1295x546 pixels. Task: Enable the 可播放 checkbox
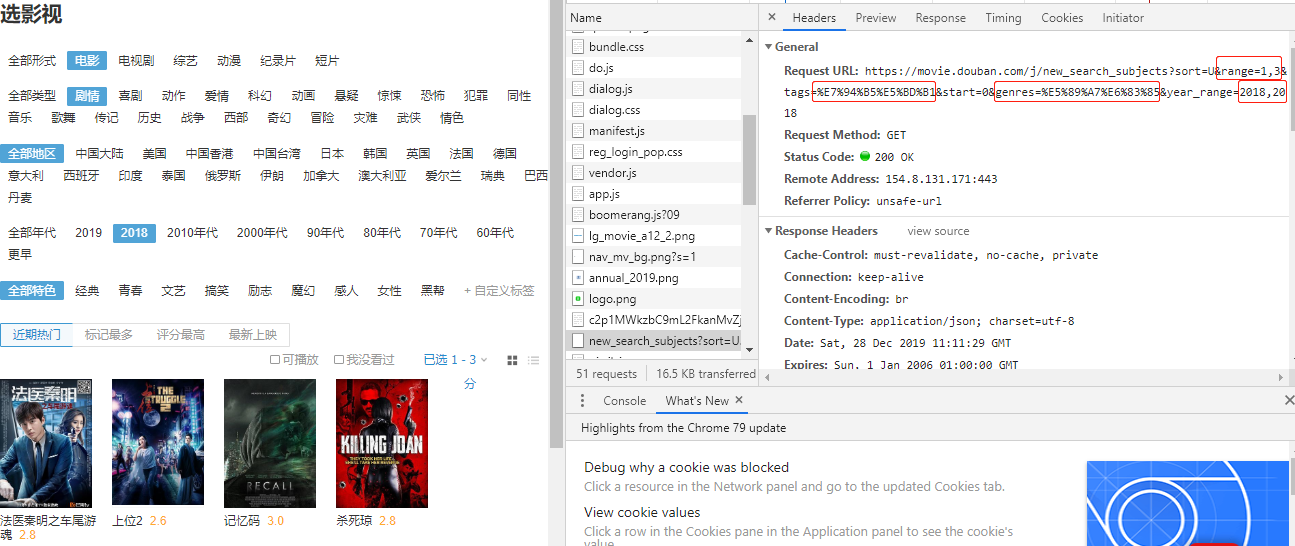click(275, 360)
